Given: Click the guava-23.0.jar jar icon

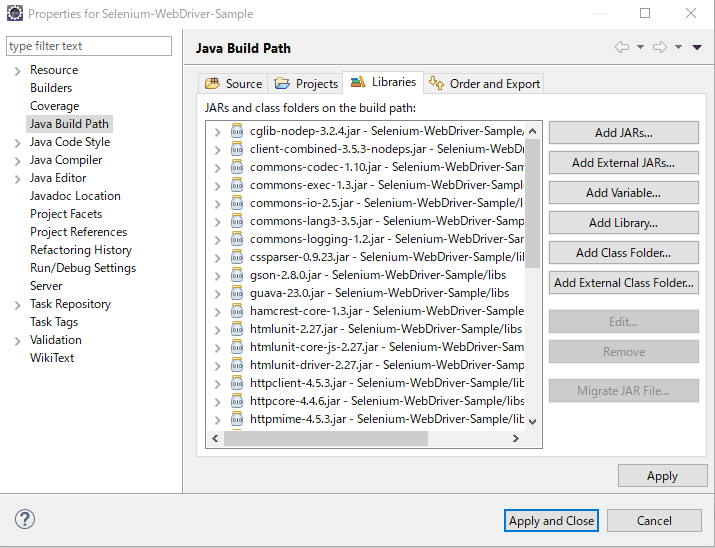Looking at the screenshot, I should click(x=237, y=293).
